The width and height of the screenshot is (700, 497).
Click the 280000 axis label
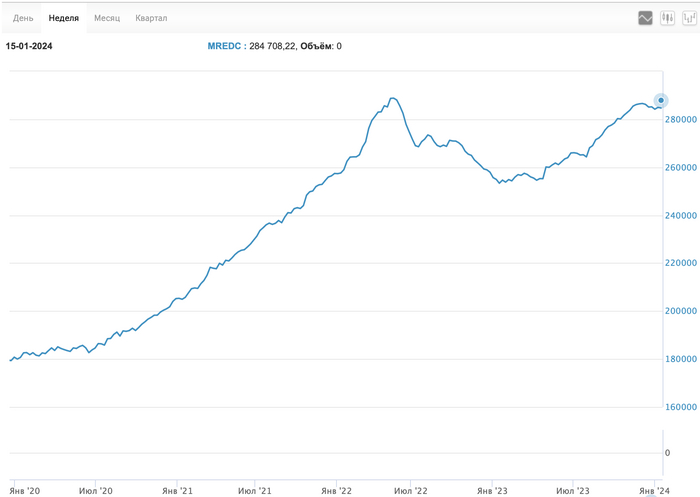pyautogui.click(x=680, y=120)
